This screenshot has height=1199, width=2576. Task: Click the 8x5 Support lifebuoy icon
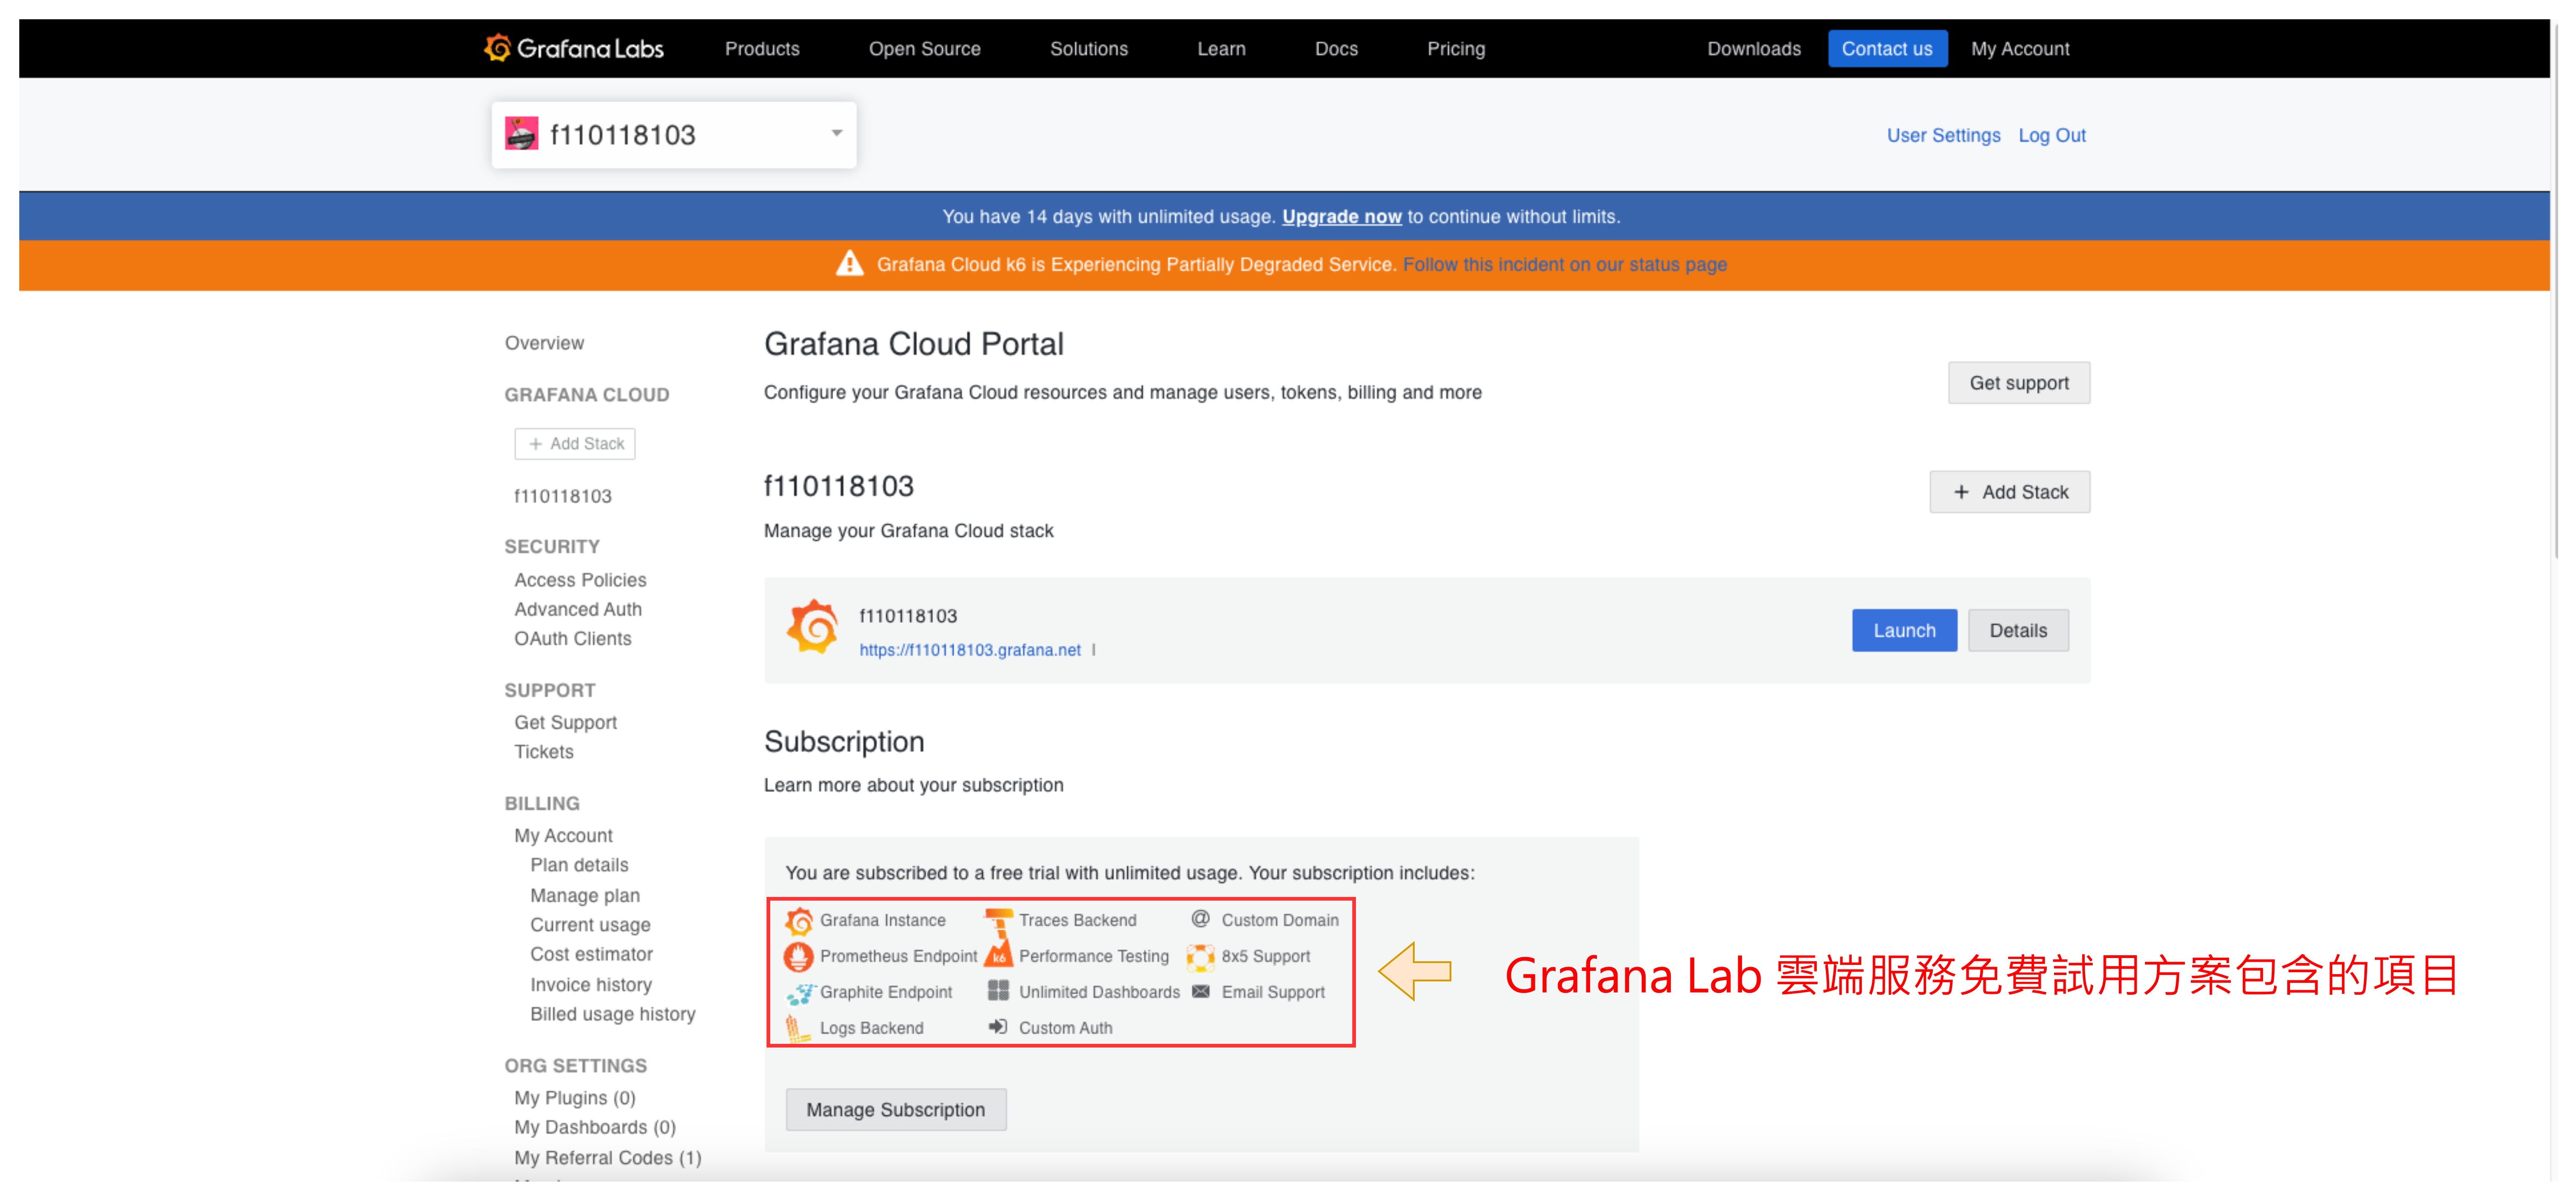[x=1200, y=957]
